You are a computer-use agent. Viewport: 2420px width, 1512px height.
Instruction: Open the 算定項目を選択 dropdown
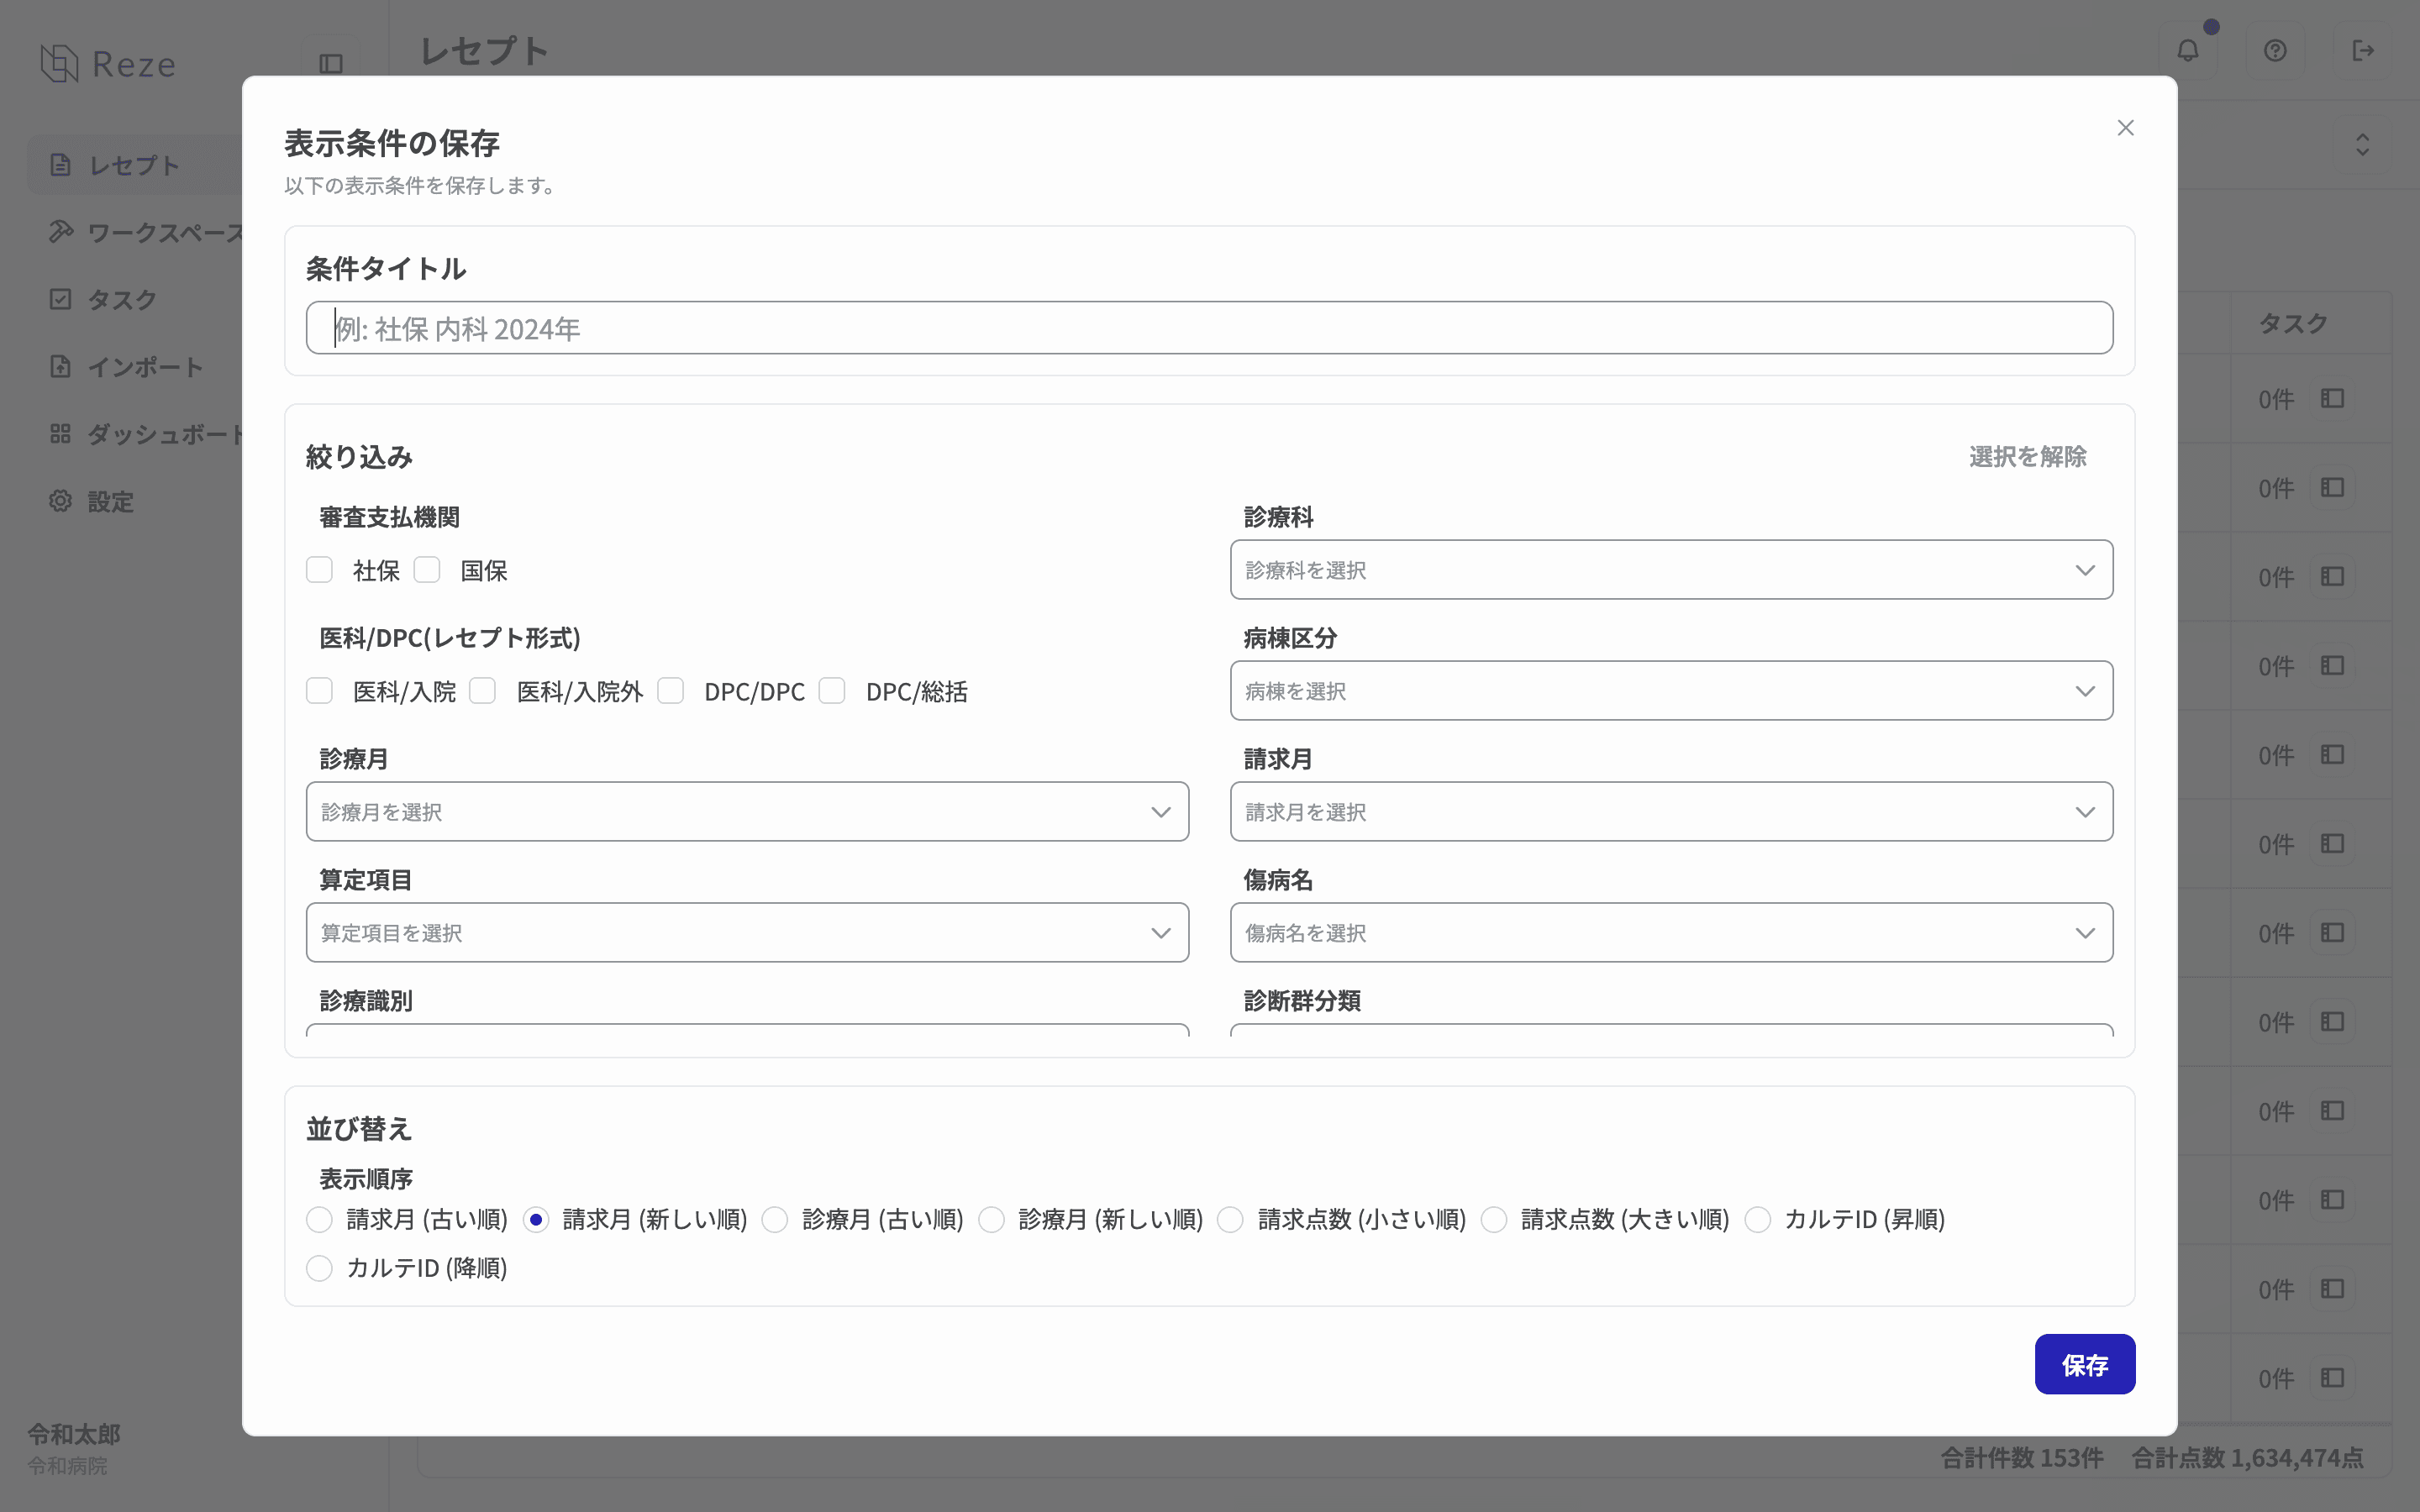coord(747,933)
